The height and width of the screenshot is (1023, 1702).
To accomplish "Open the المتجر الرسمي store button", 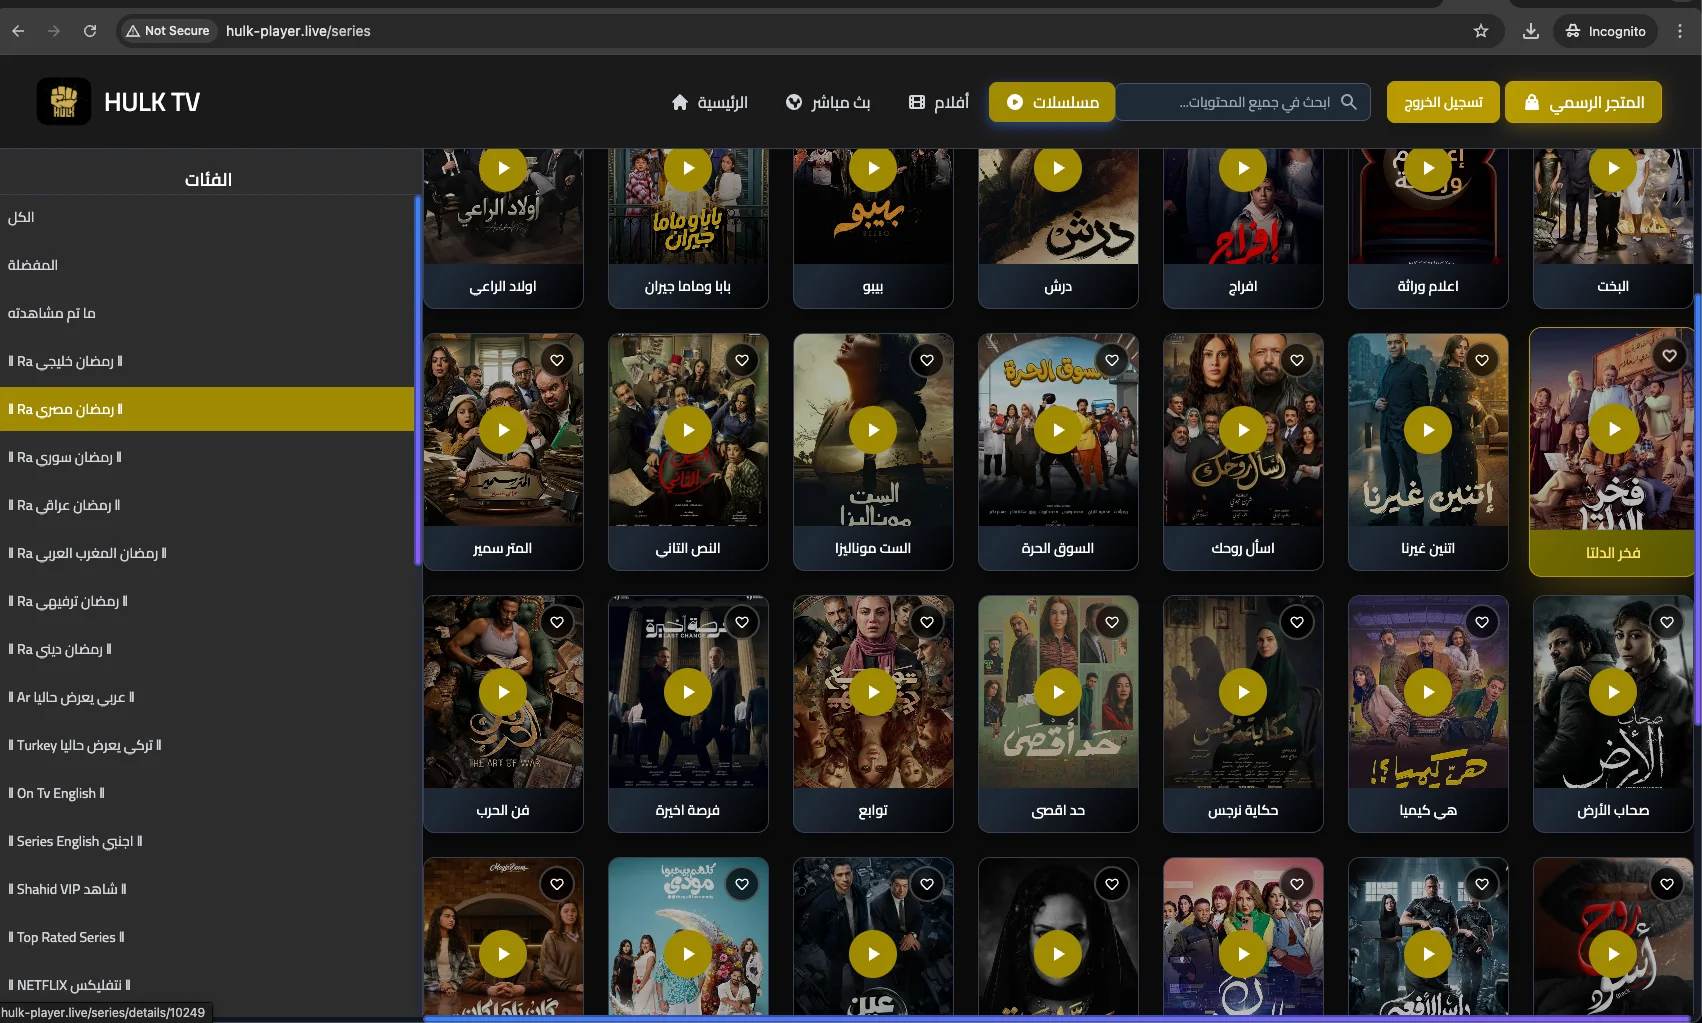I will point(1583,102).
